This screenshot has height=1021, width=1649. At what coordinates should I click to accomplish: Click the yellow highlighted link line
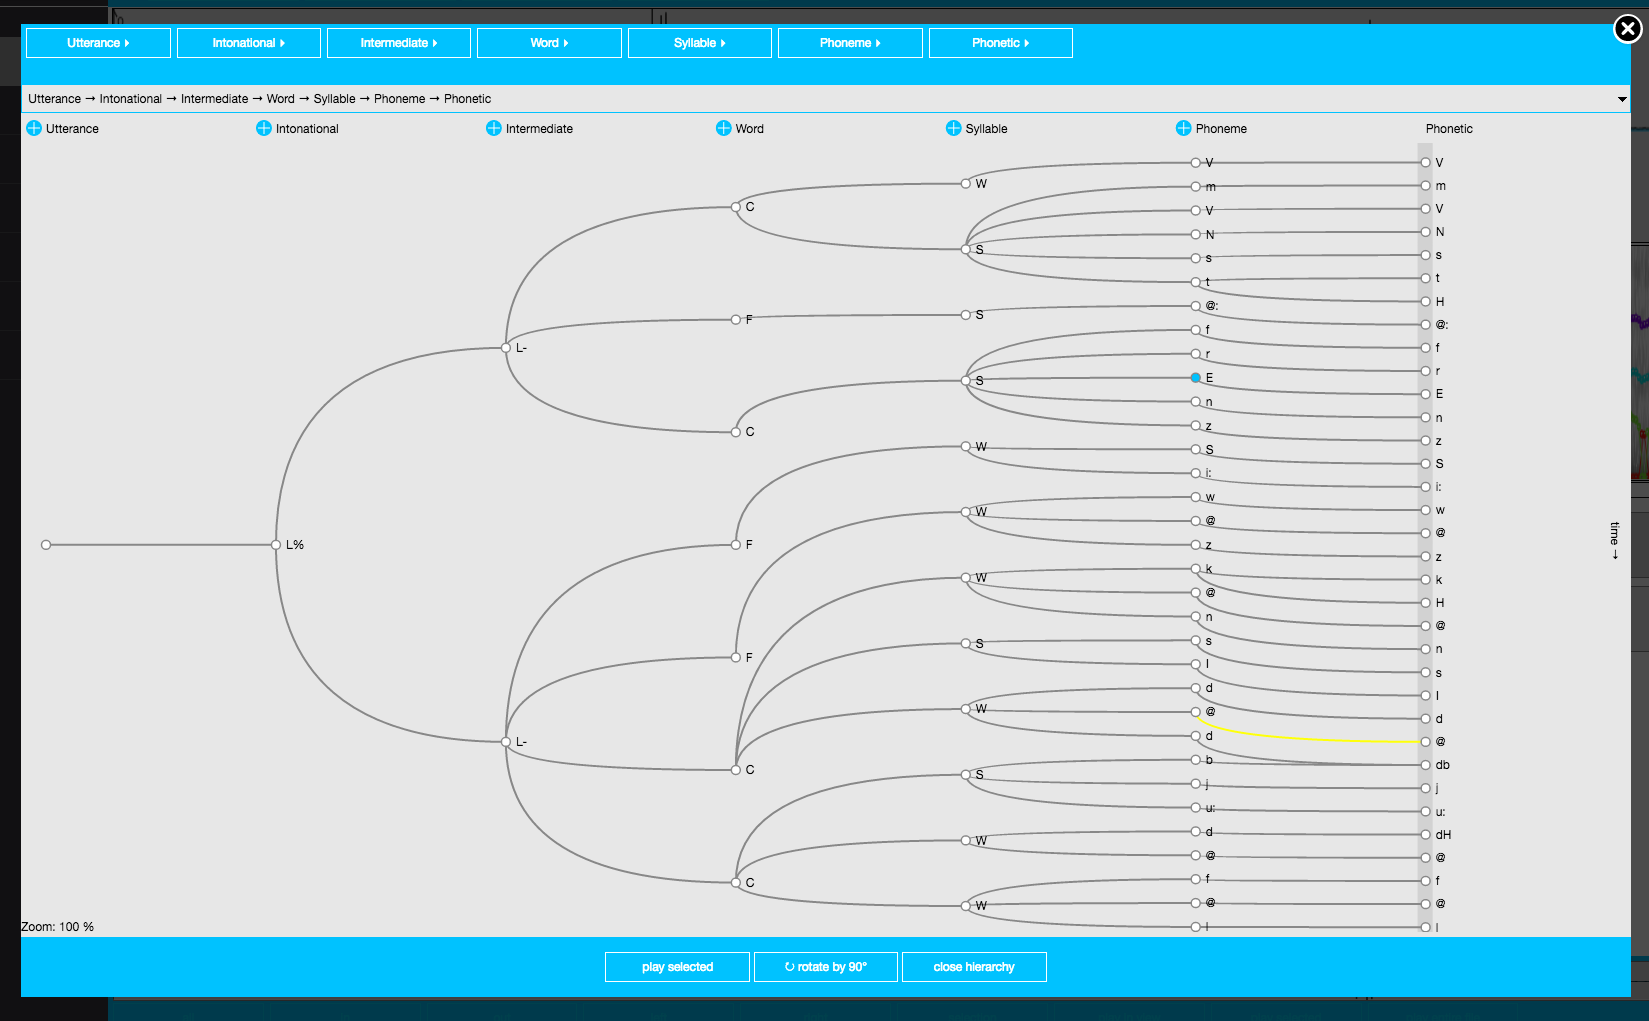(1310, 738)
